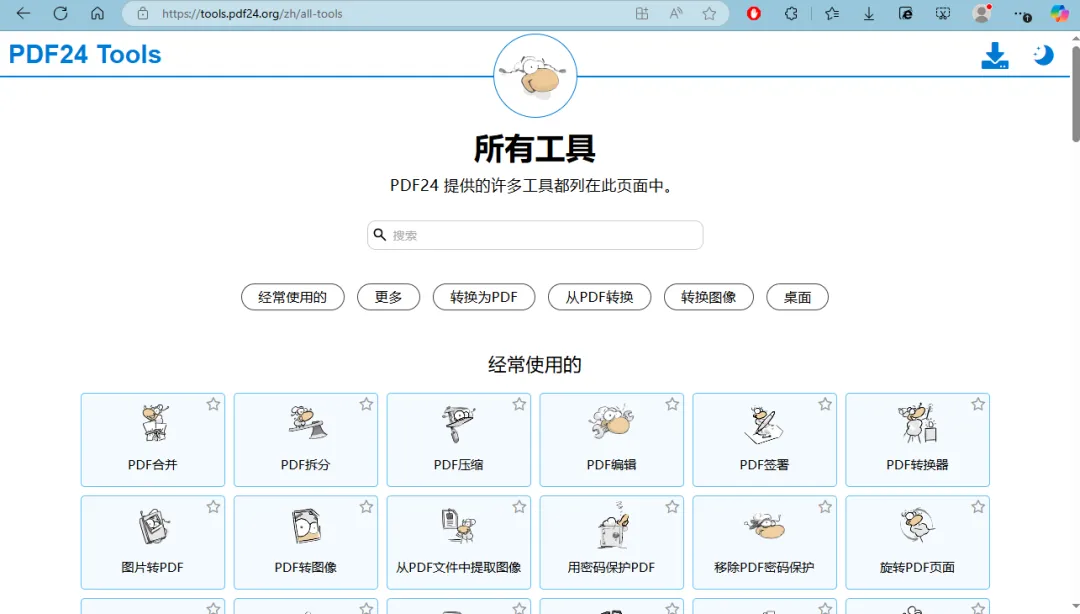Select the 转换图像 category filter
This screenshot has height=614, width=1080.
click(709, 297)
